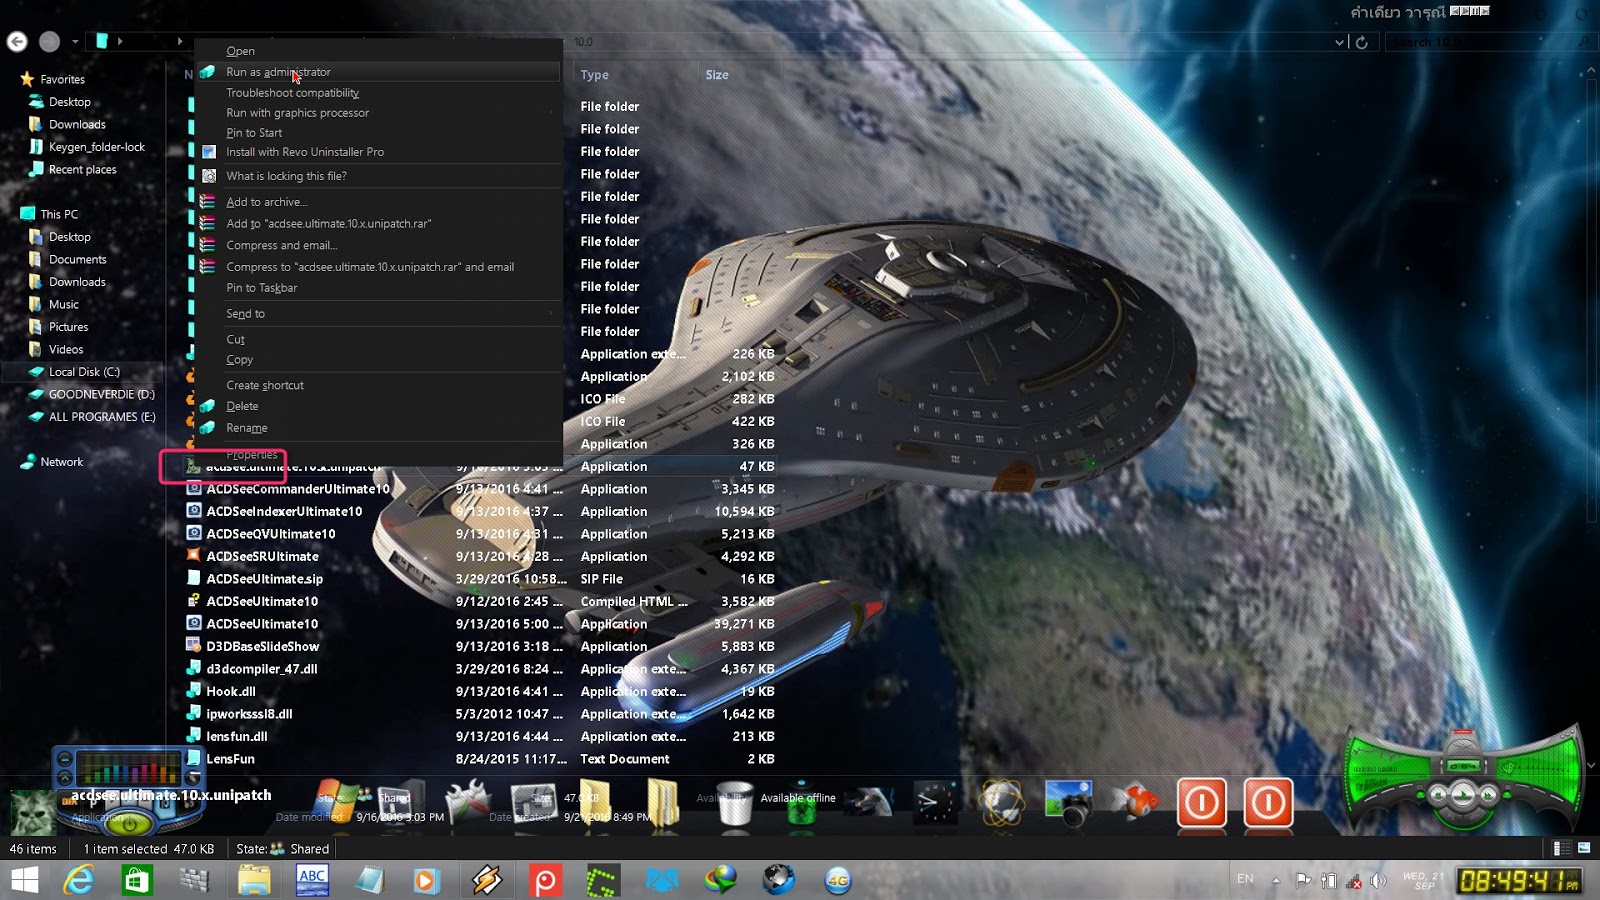This screenshot has width=1600, height=900.
Task: Click the Windows Start button
Action: [24, 880]
